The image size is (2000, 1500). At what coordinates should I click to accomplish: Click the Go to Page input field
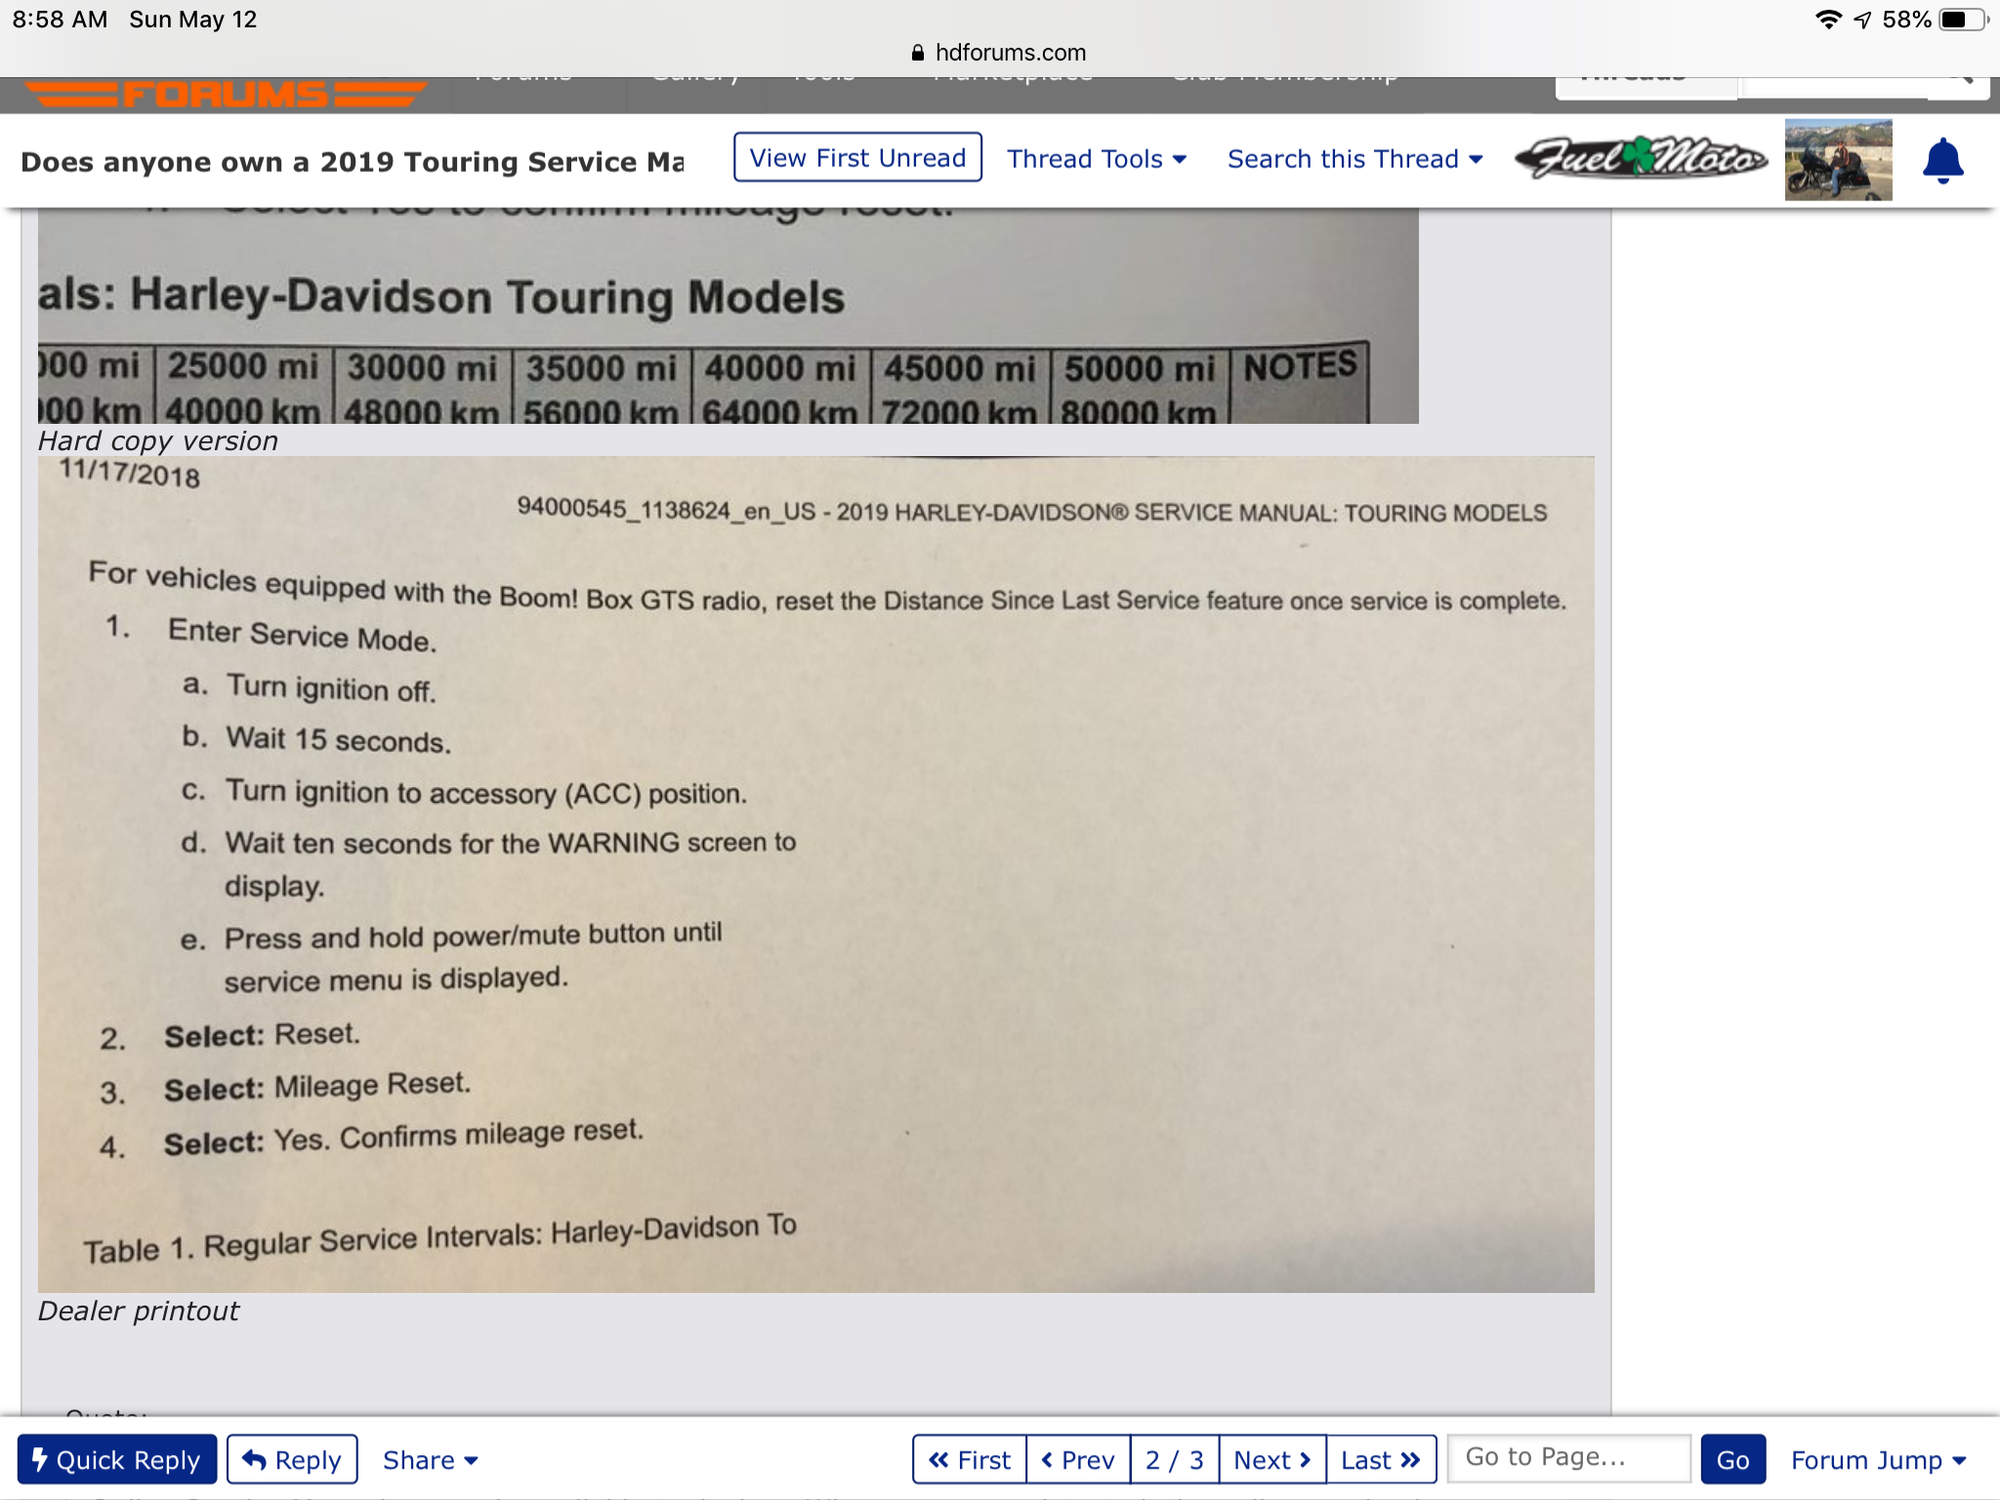[1567, 1457]
